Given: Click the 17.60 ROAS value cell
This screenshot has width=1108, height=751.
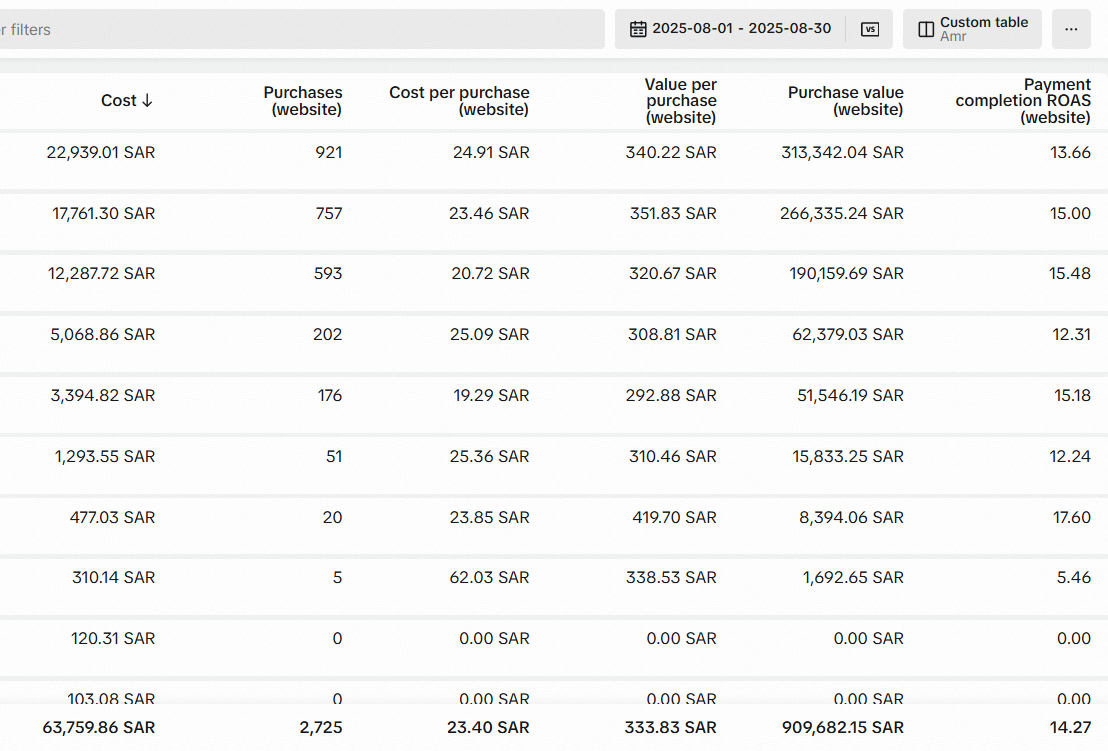Looking at the screenshot, I should click(1072, 517).
